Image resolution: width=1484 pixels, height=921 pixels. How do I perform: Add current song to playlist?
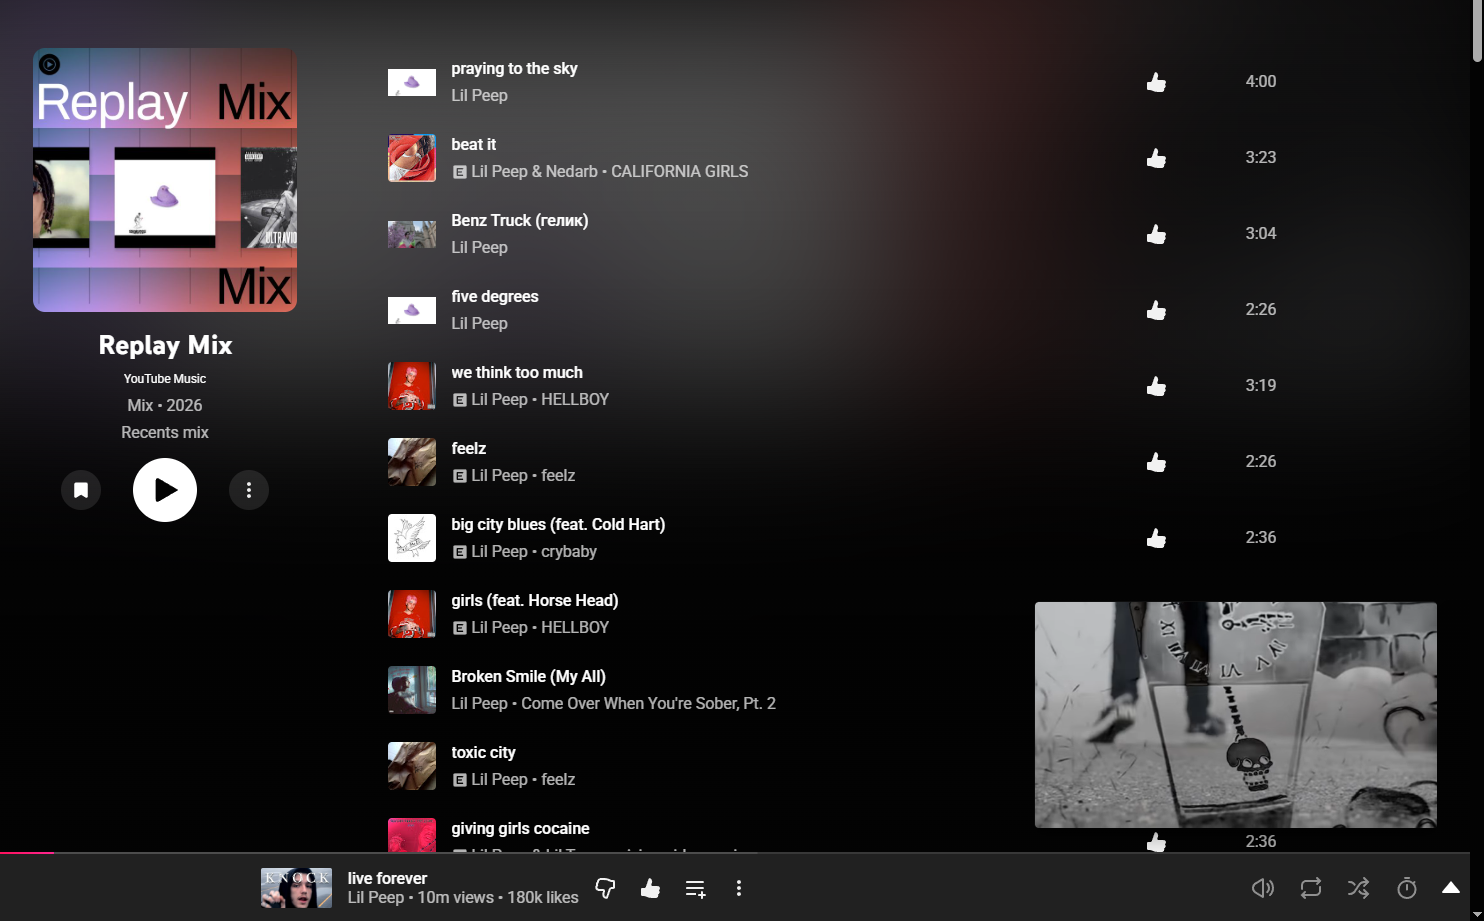tap(696, 888)
